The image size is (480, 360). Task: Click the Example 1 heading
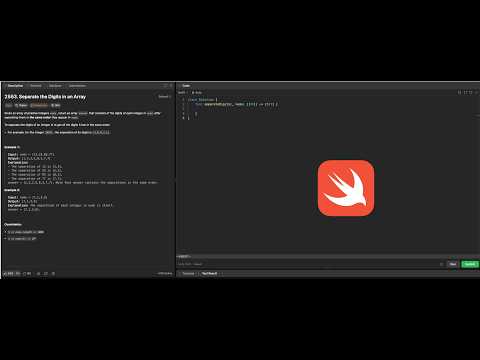pos(12,147)
